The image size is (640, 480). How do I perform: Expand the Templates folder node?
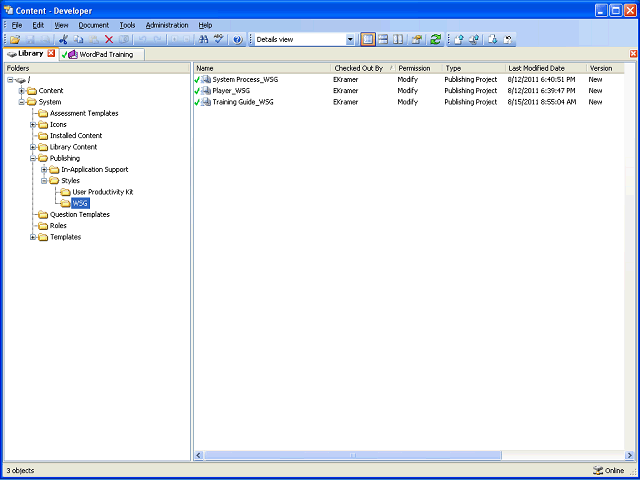33,237
